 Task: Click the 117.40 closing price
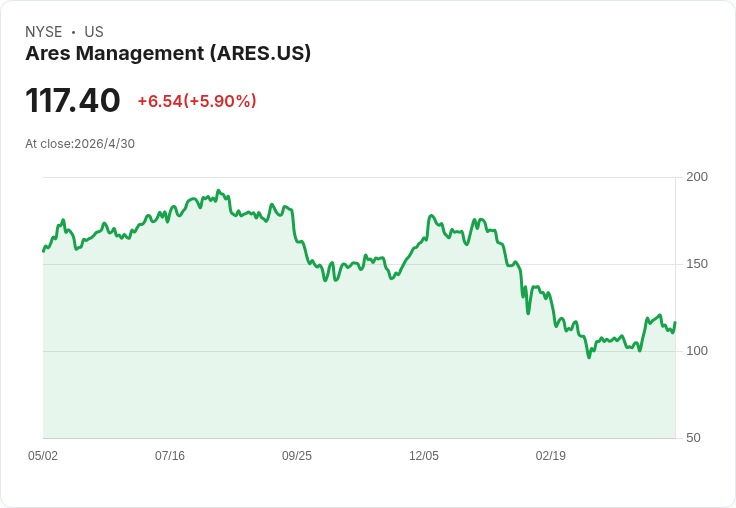click(x=73, y=100)
